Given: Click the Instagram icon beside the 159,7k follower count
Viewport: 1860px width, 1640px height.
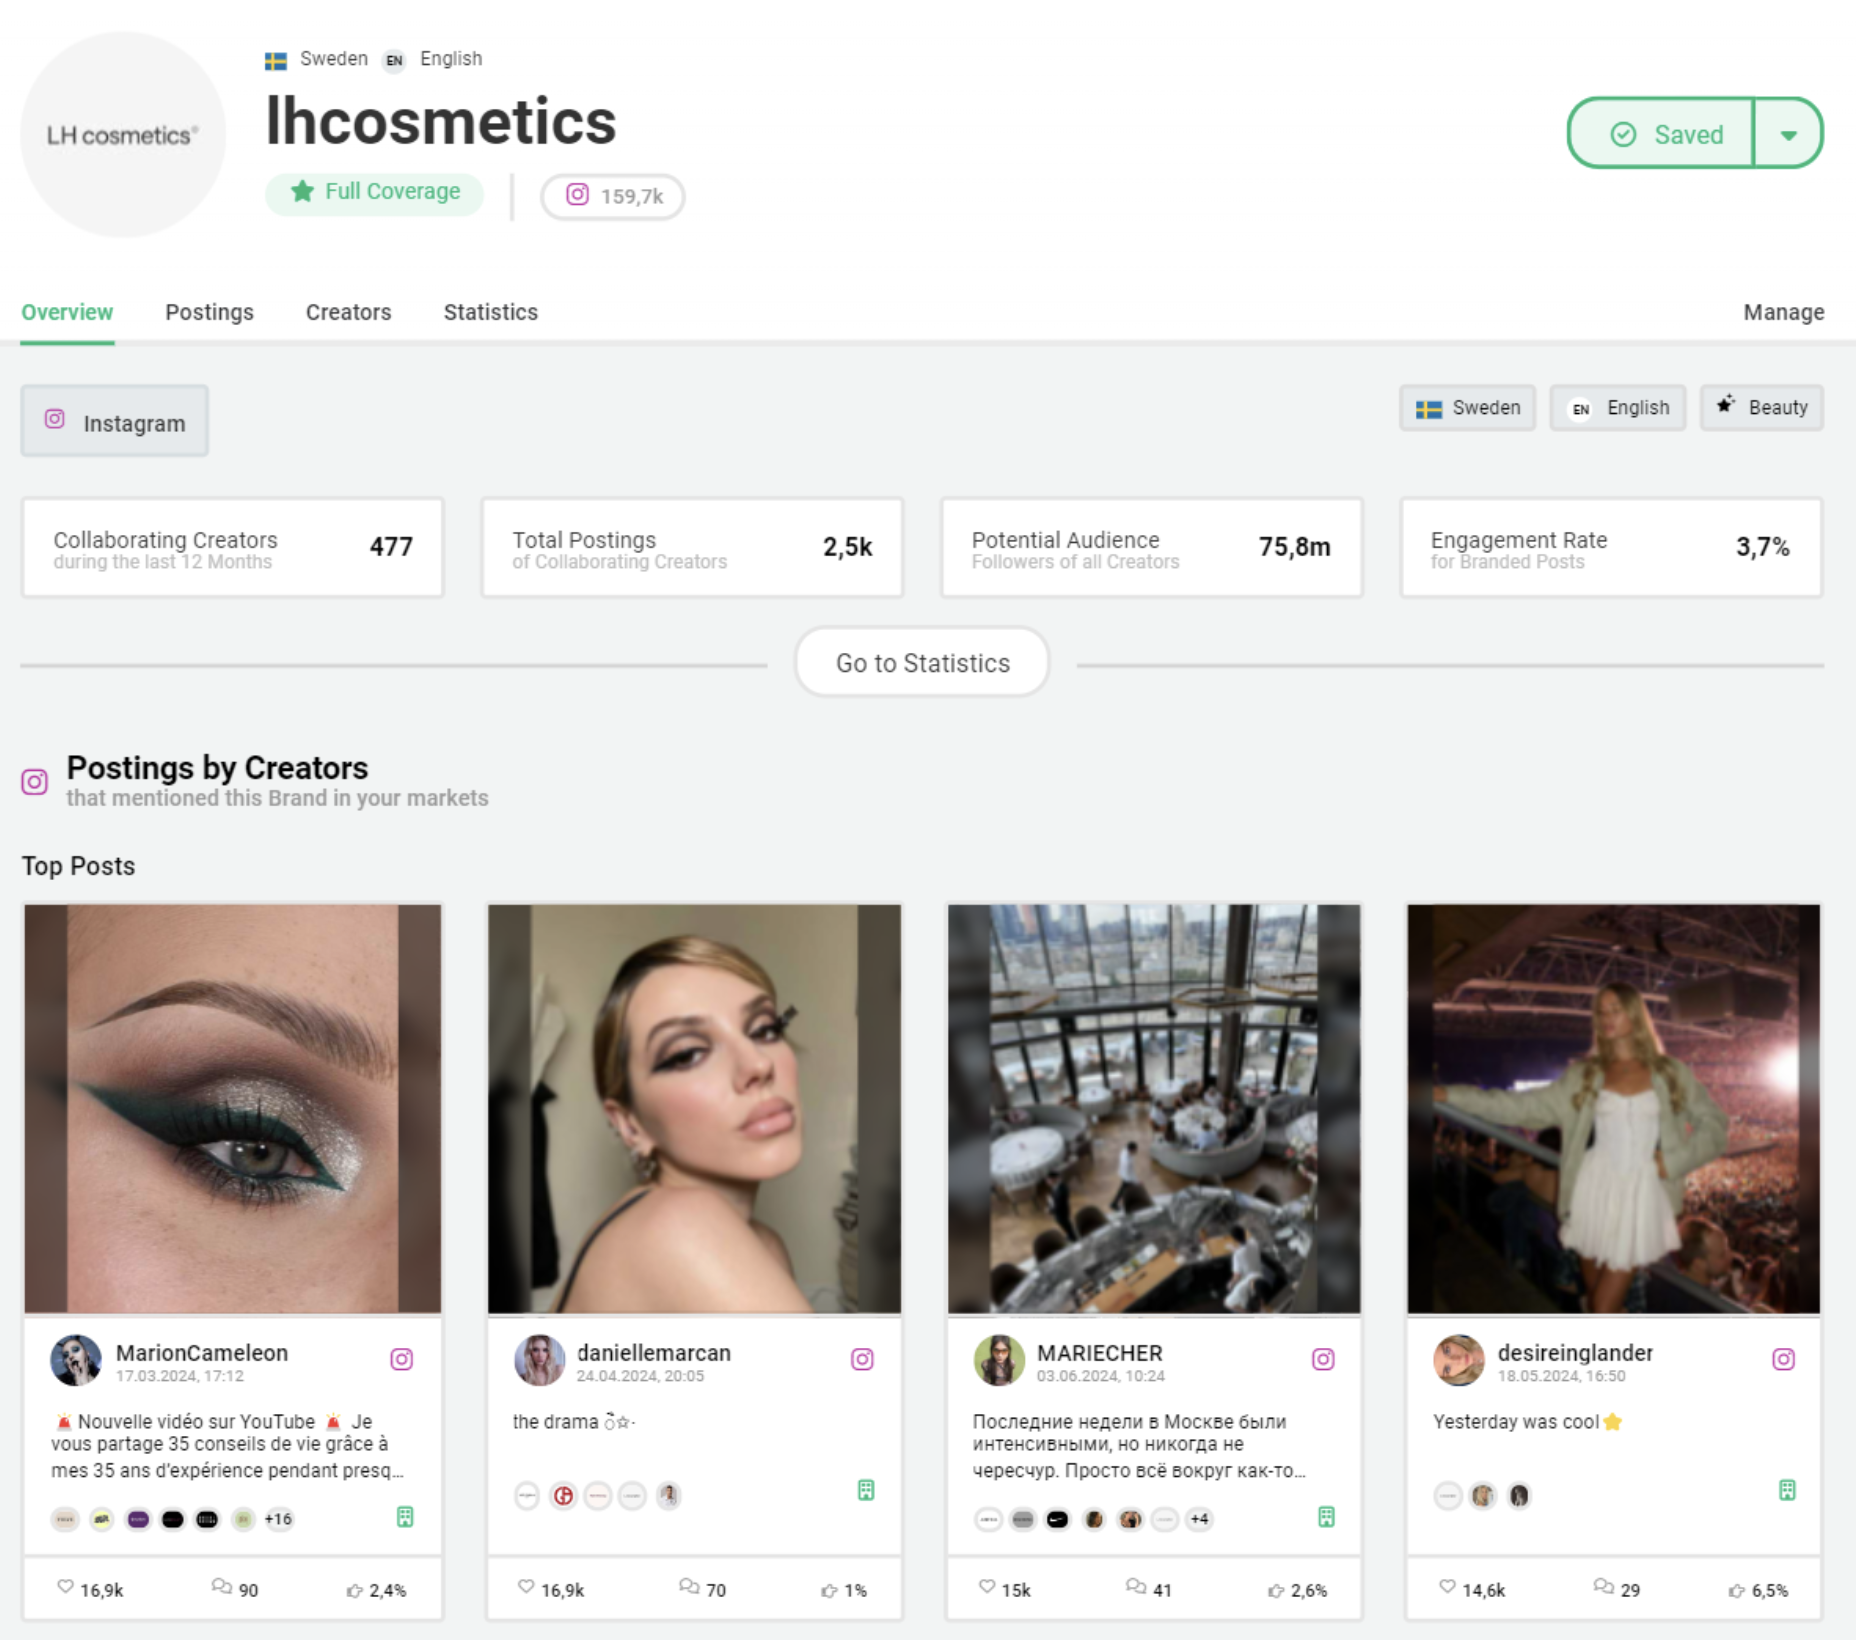Looking at the screenshot, I should (x=577, y=196).
